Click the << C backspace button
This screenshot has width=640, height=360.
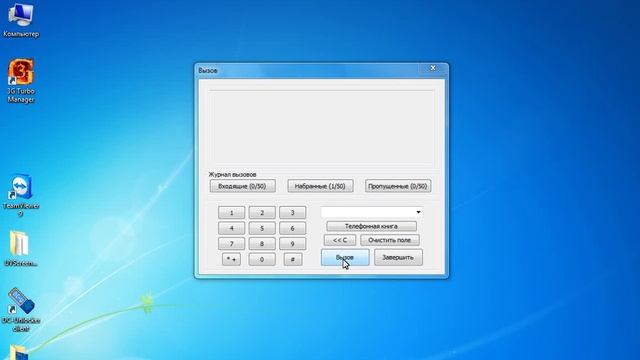point(340,240)
